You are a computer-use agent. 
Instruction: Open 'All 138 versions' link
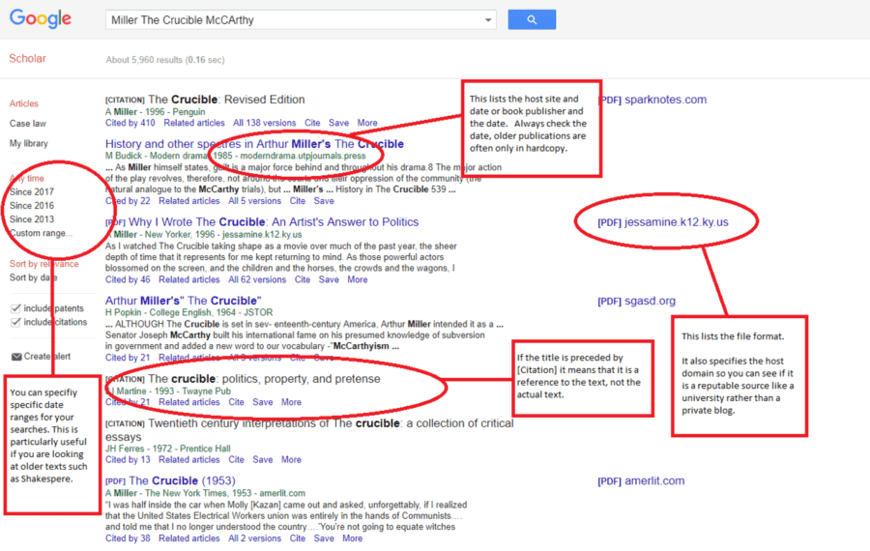[264, 123]
